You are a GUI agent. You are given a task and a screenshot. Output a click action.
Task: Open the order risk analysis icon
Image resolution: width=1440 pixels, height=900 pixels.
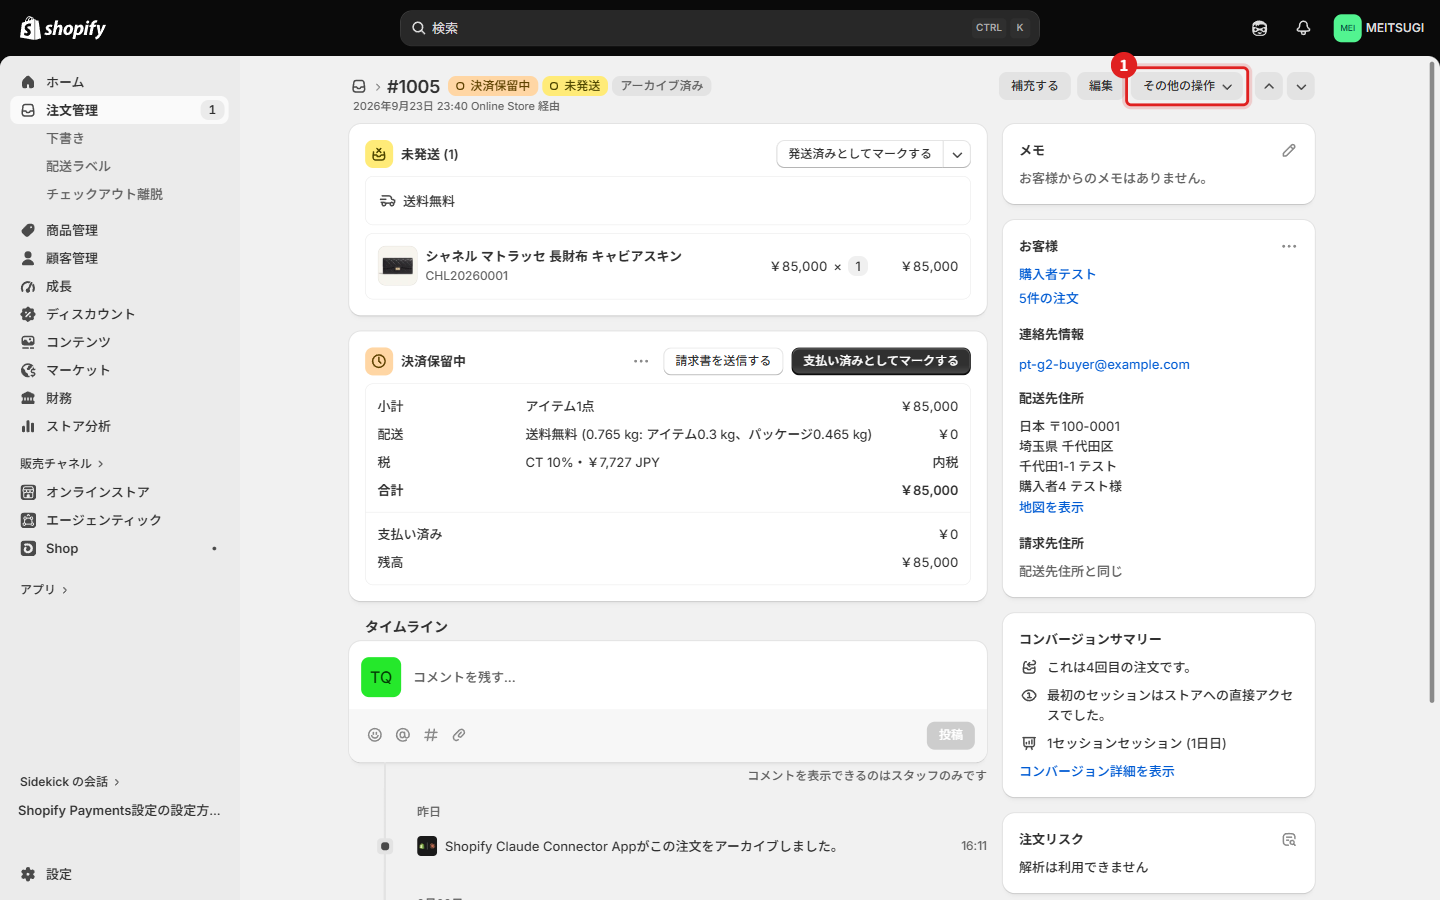[x=1289, y=840]
